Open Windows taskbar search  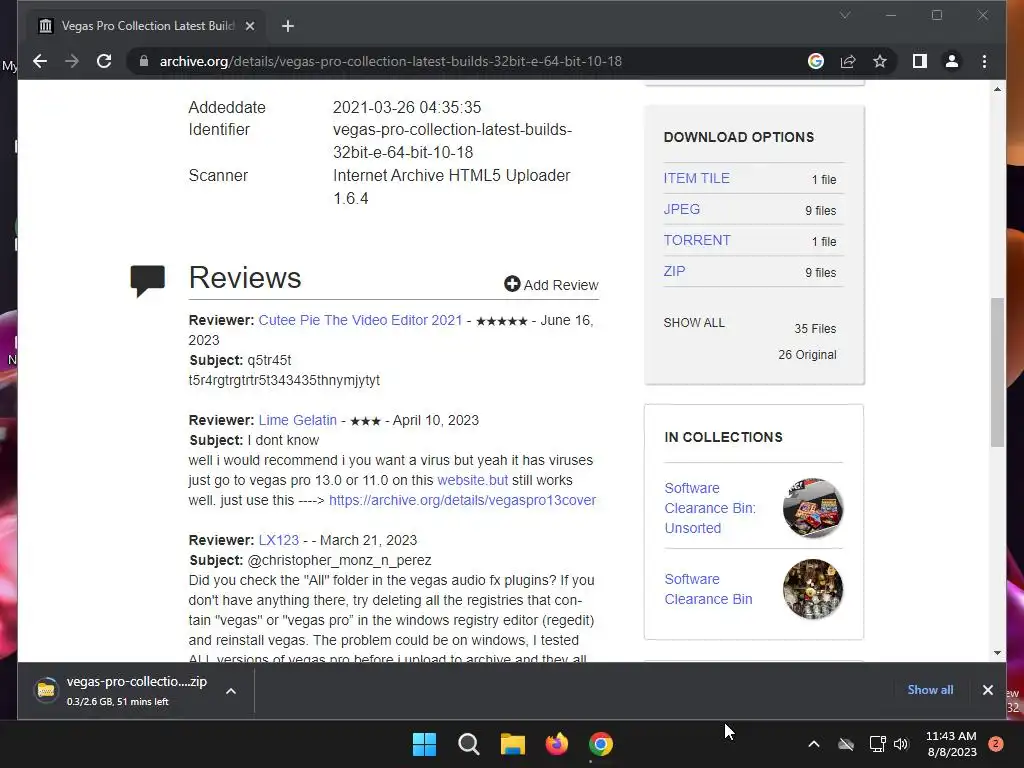pos(468,744)
